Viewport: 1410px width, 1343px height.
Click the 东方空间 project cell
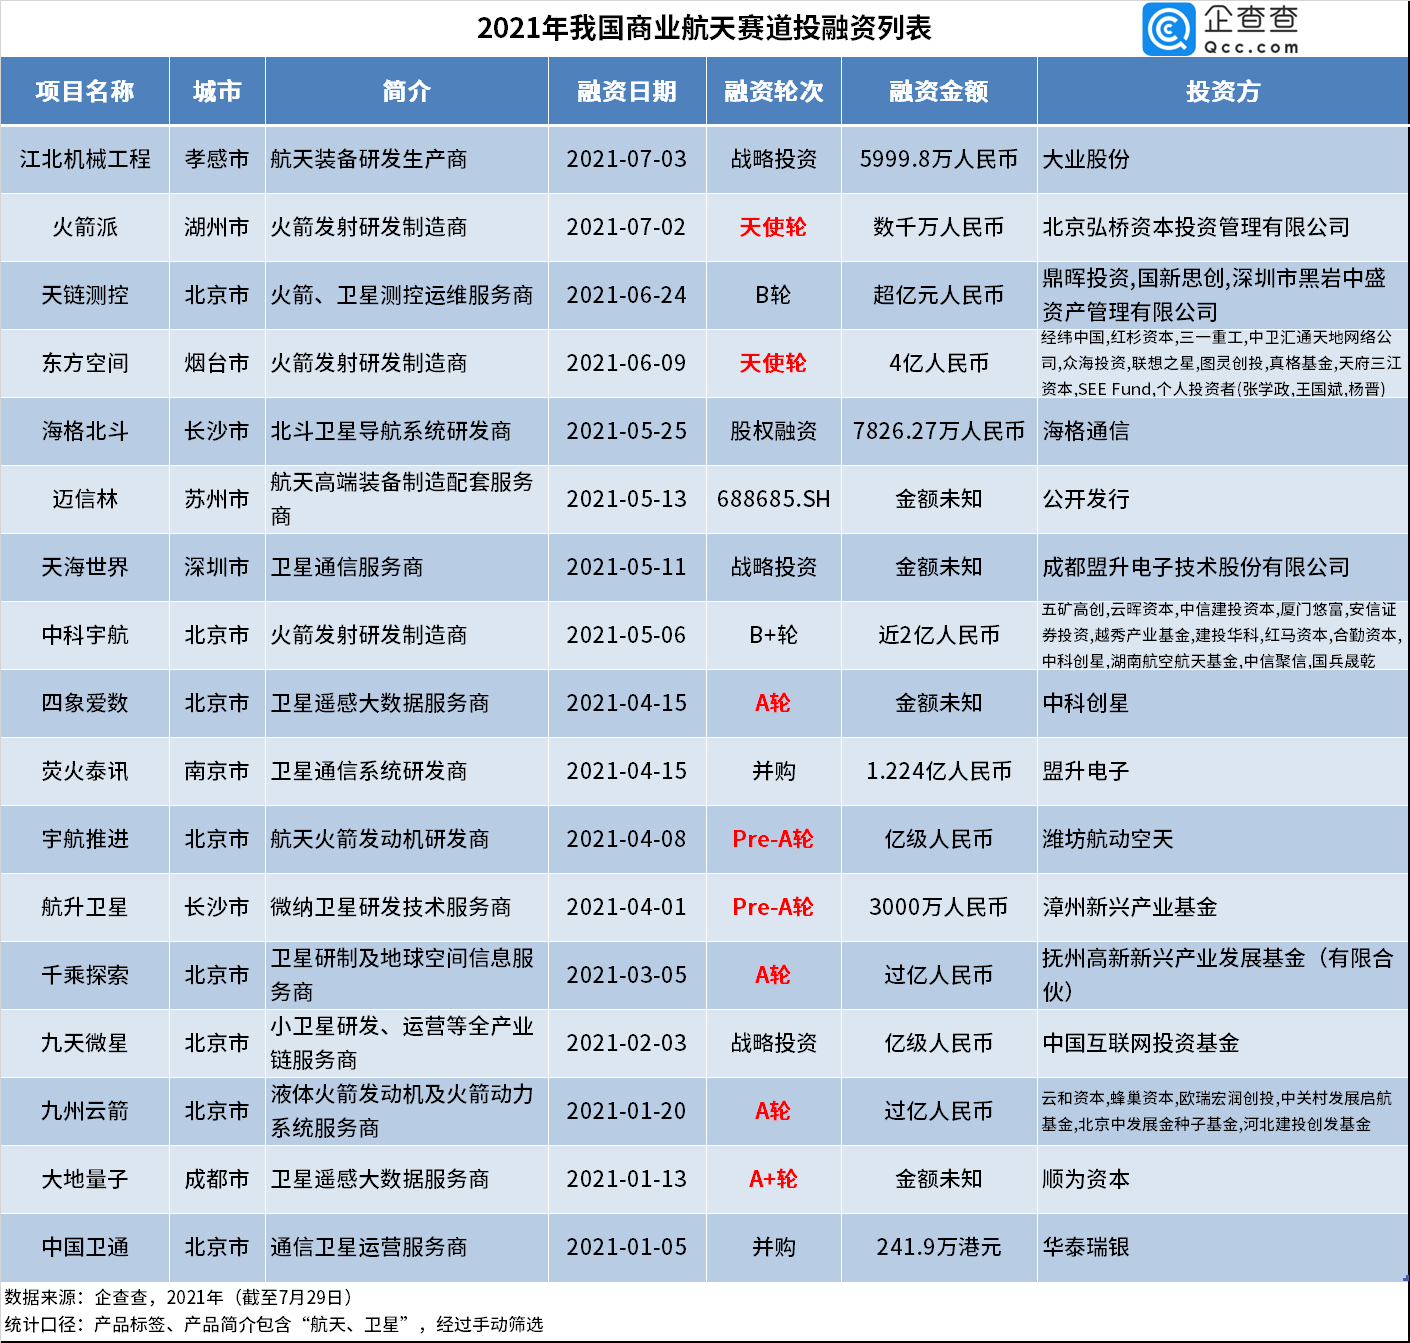tap(85, 363)
